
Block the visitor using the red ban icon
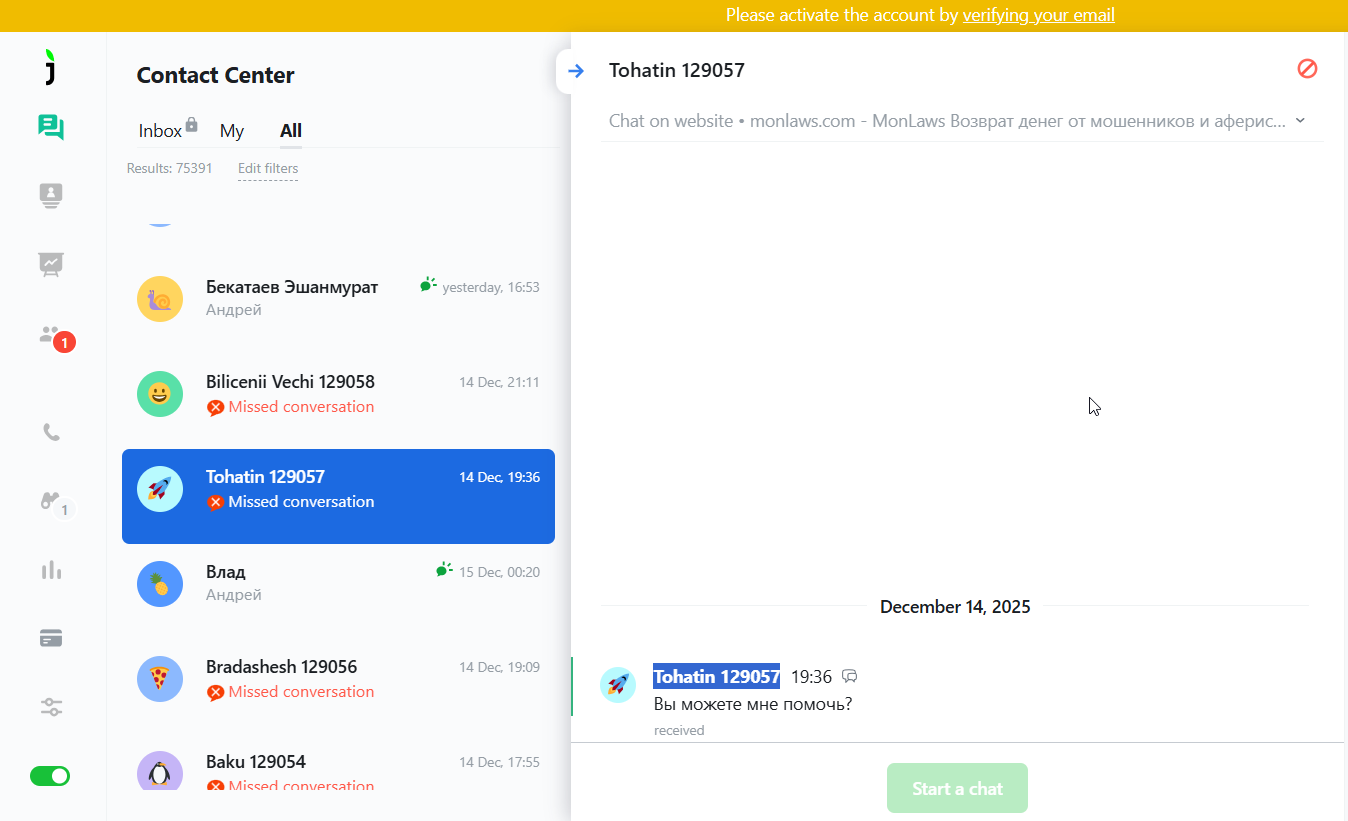1307,68
